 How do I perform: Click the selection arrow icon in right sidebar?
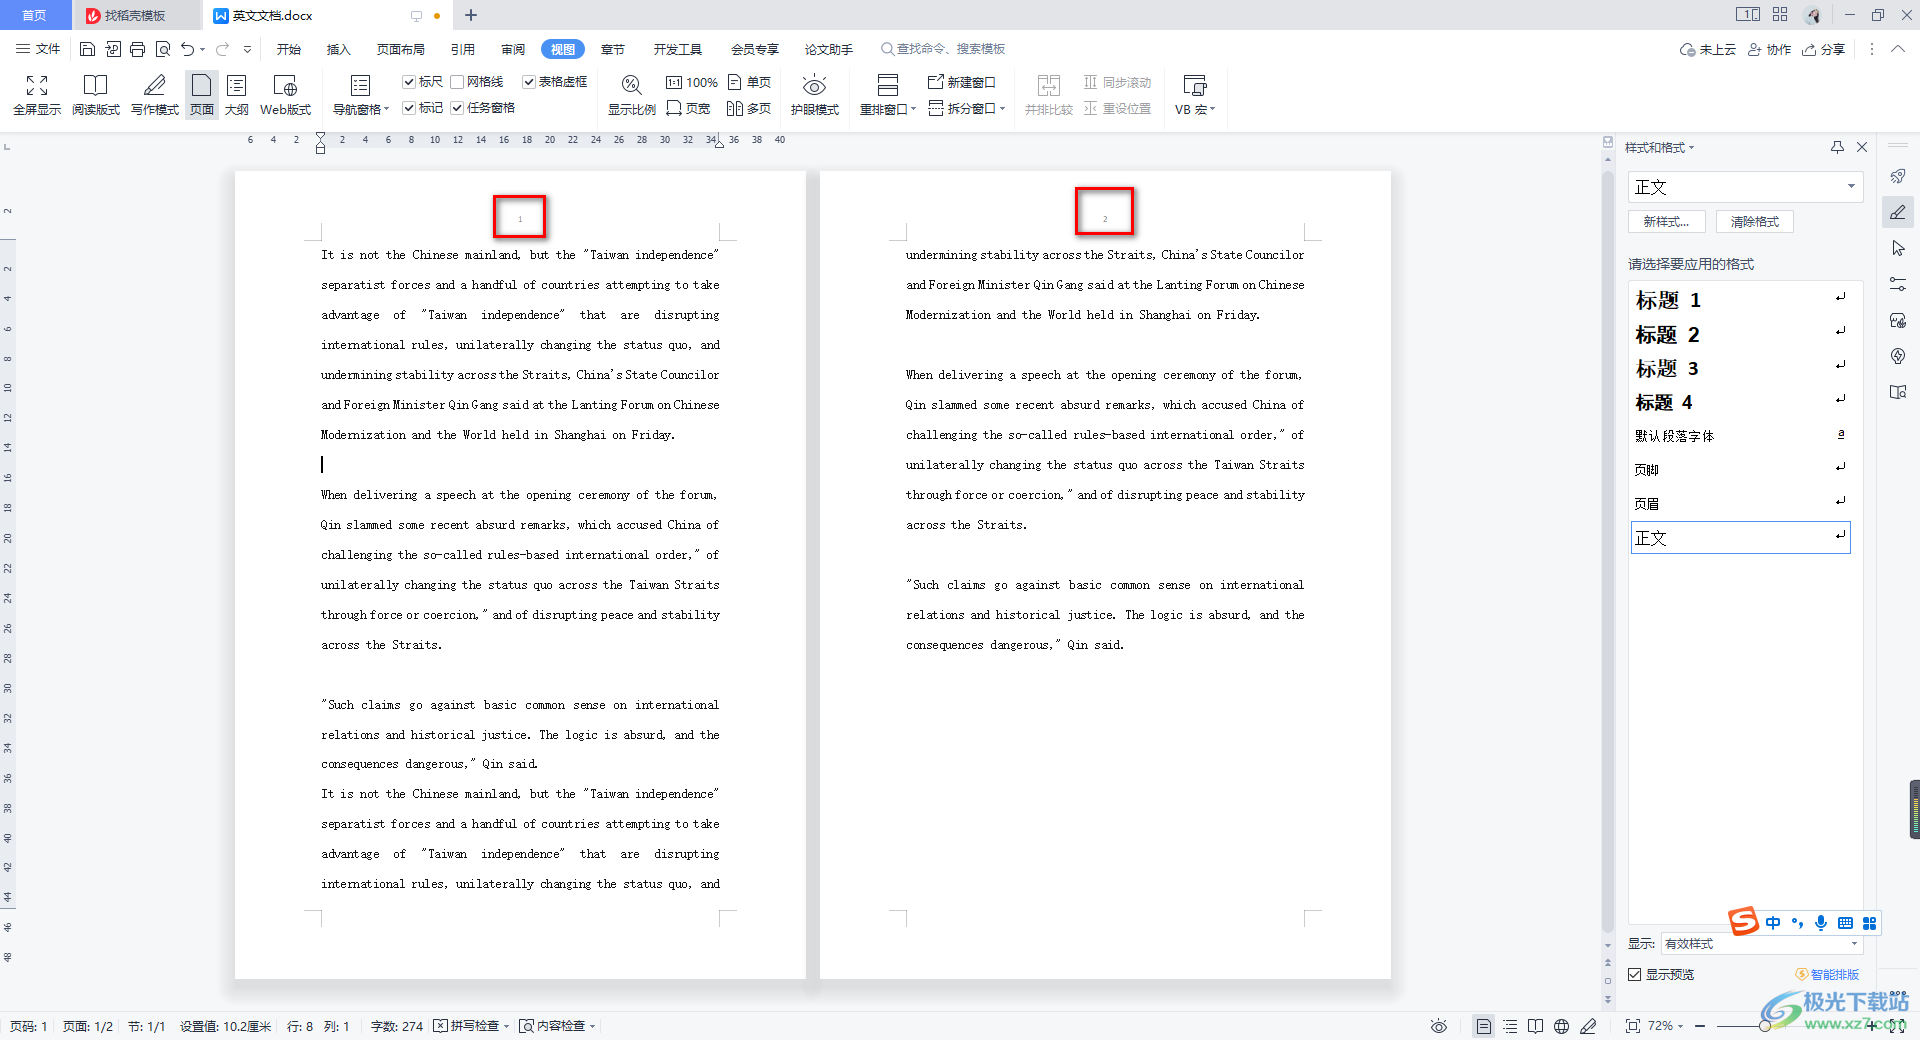1898,248
